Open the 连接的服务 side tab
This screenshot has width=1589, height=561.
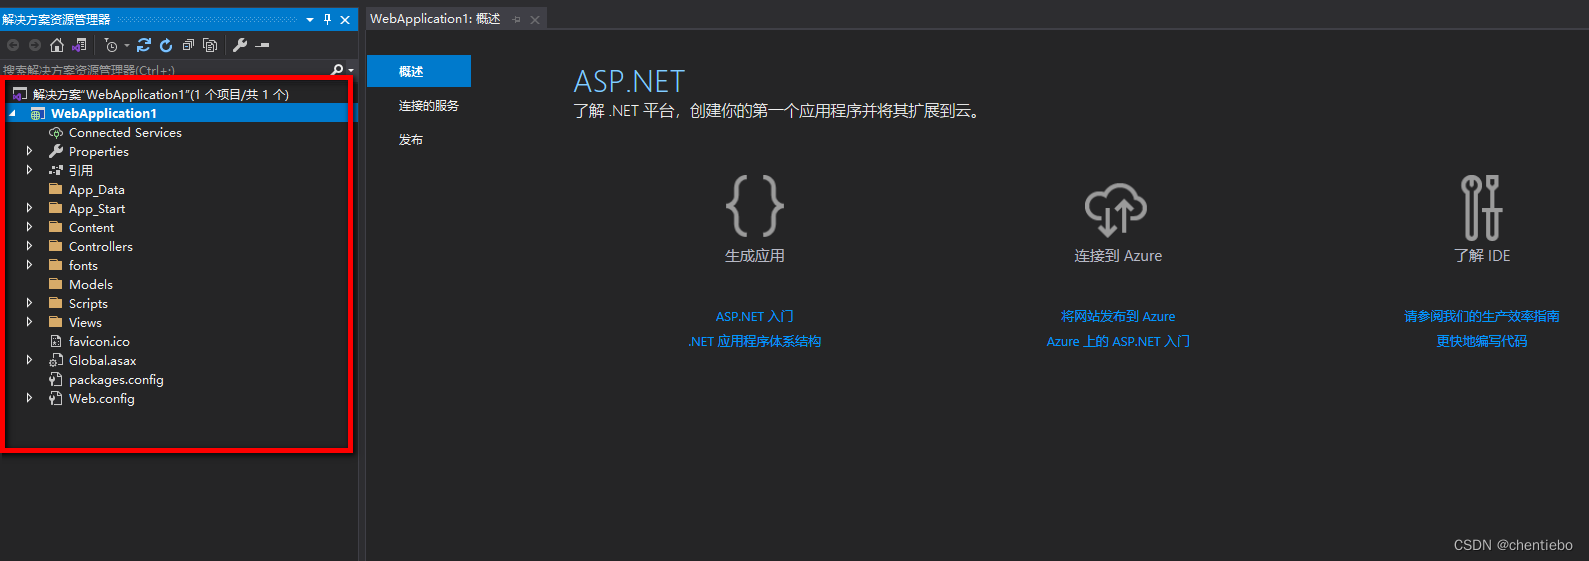tap(429, 105)
